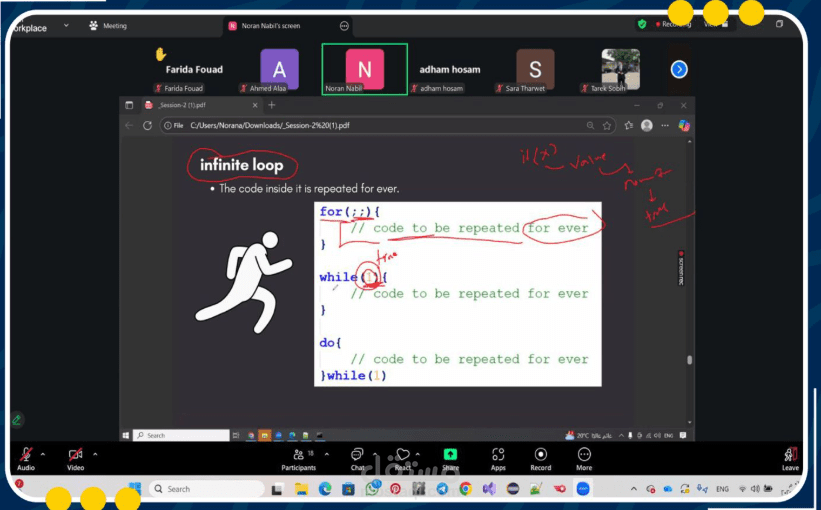
Task: Click the PDF scrollbar down arrow
Action: [x=690, y=423]
